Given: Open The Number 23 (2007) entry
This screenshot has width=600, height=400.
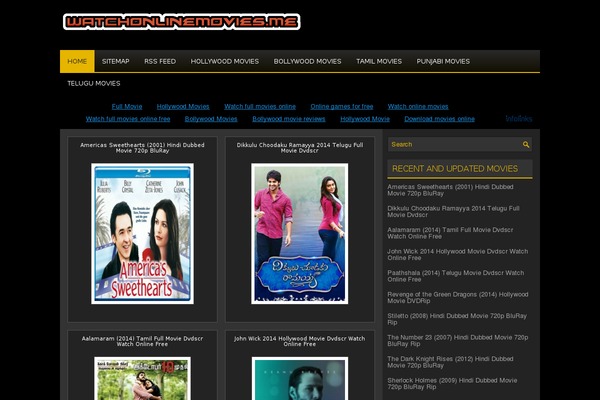Looking at the screenshot, I should pos(458,340).
